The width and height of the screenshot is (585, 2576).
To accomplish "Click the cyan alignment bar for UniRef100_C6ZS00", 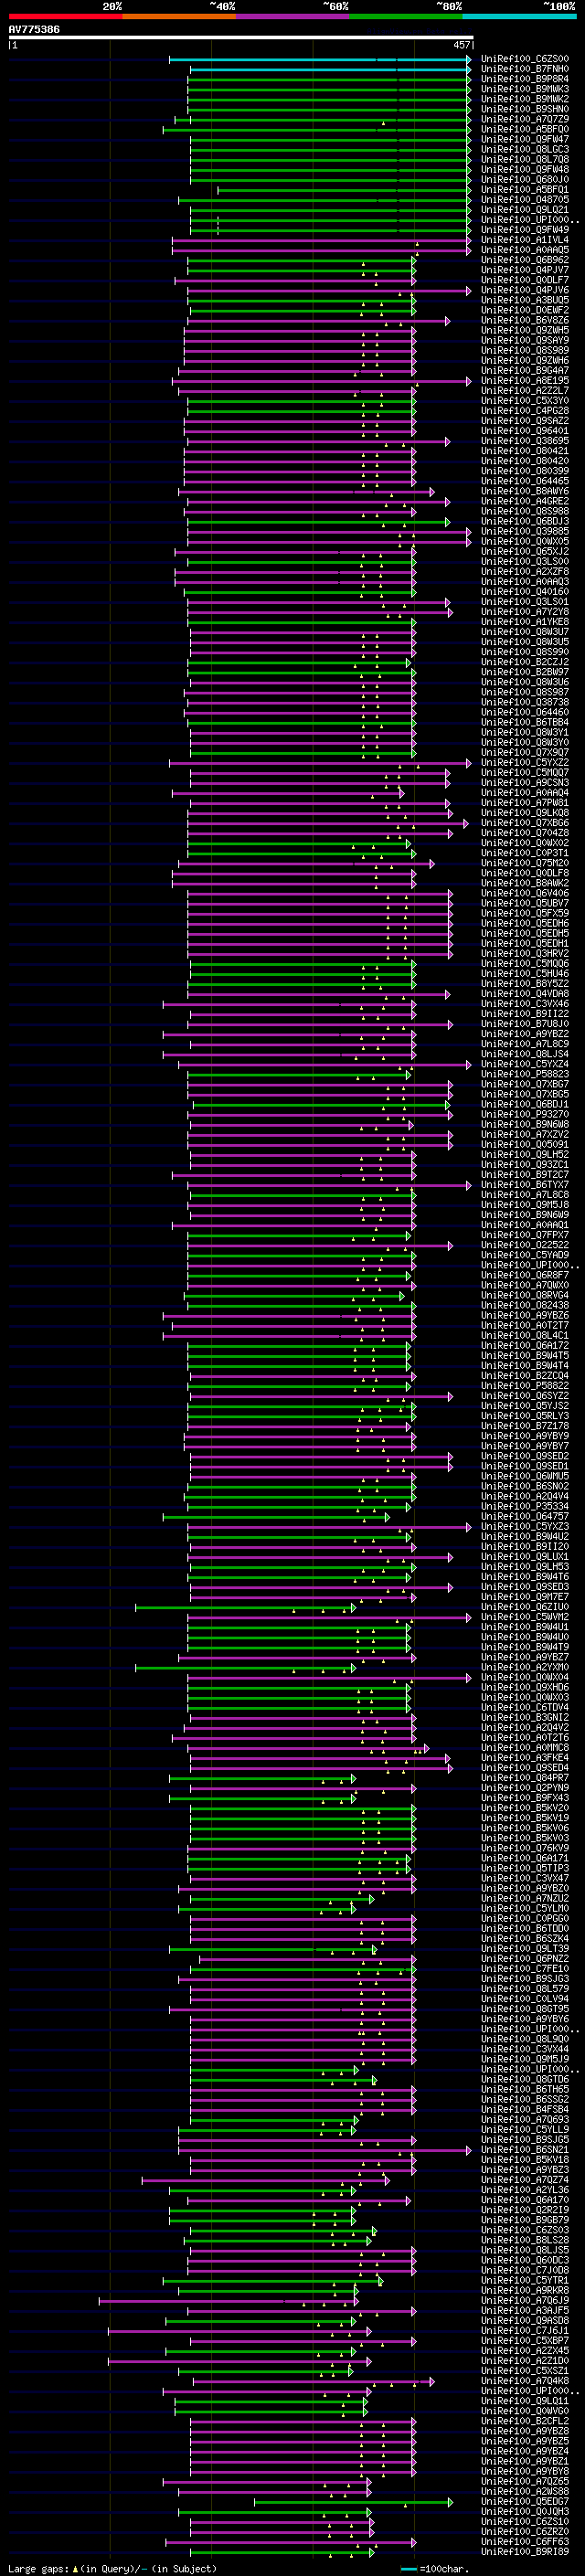I will click(x=319, y=59).
